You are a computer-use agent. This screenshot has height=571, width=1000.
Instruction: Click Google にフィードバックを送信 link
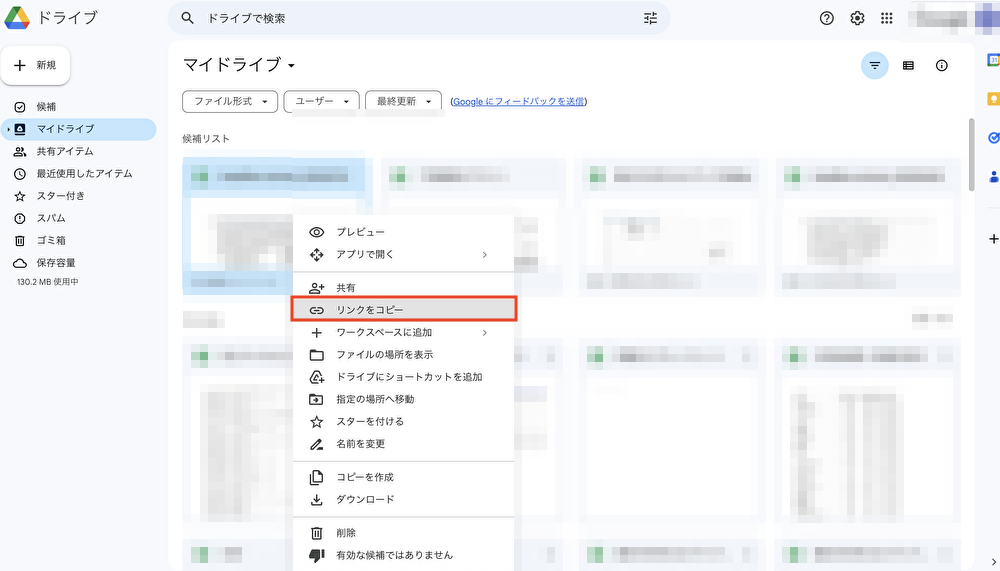pyautogui.click(x=518, y=101)
